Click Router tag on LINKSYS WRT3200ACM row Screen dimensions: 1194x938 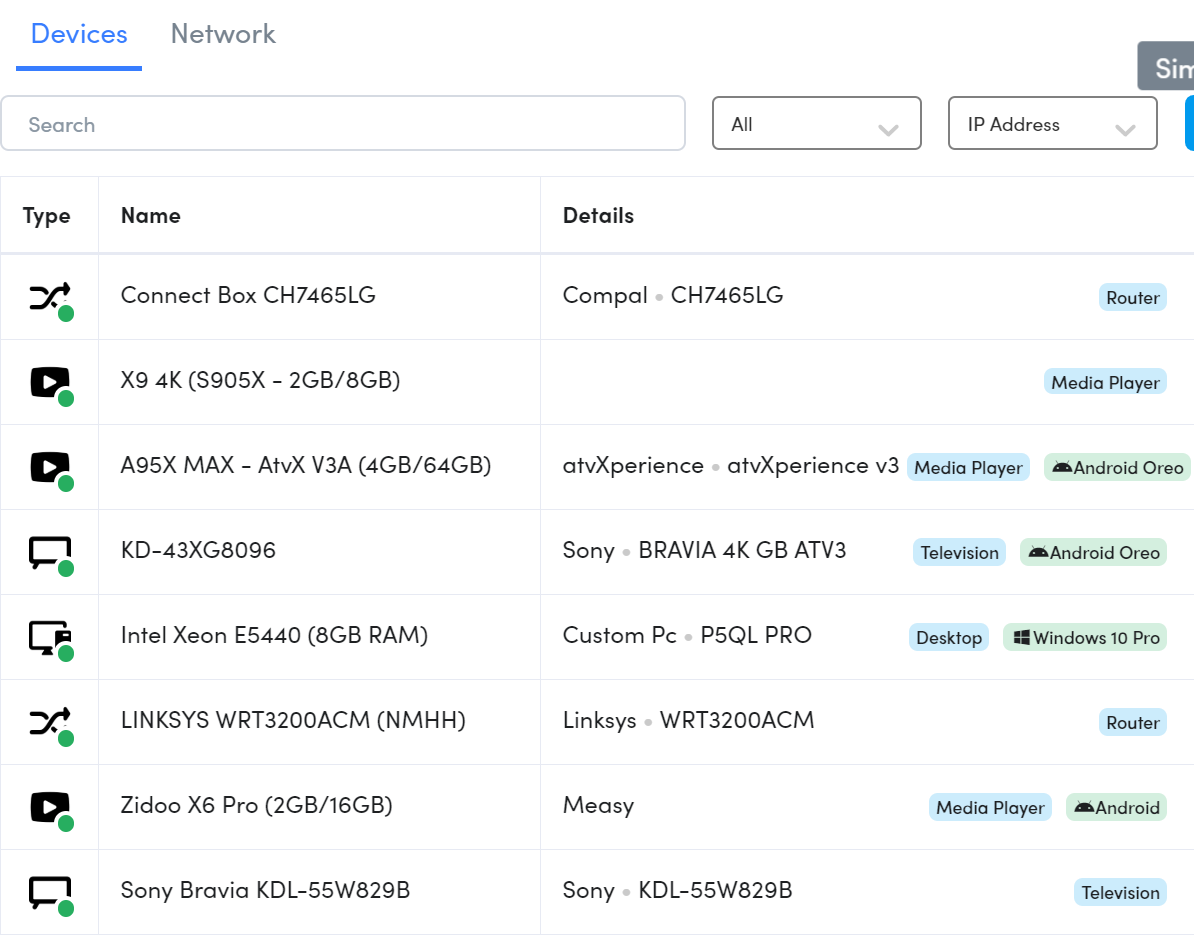click(x=1133, y=723)
